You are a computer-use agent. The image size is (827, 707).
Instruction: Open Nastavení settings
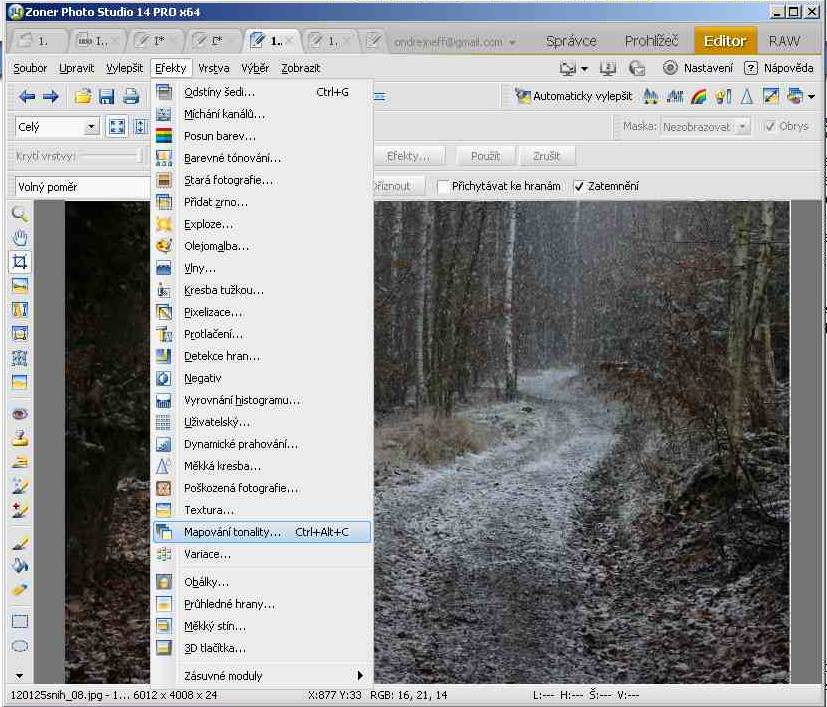pos(698,68)
